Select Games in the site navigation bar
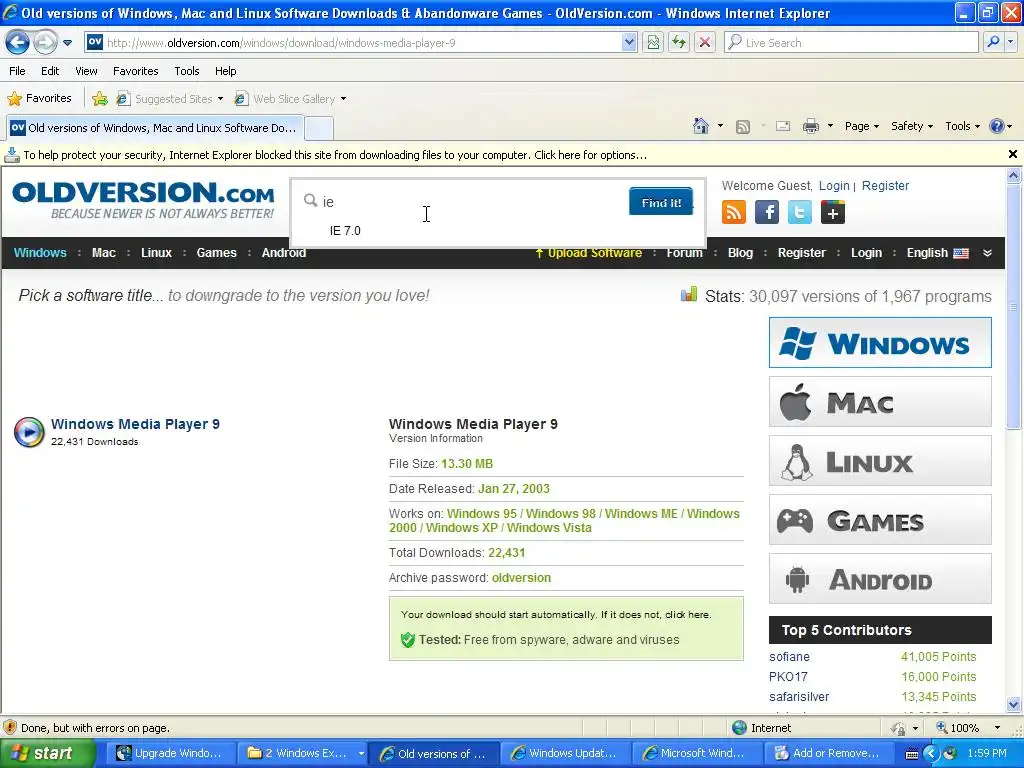Screen dimensions: 1024x768 pos(217,253)
